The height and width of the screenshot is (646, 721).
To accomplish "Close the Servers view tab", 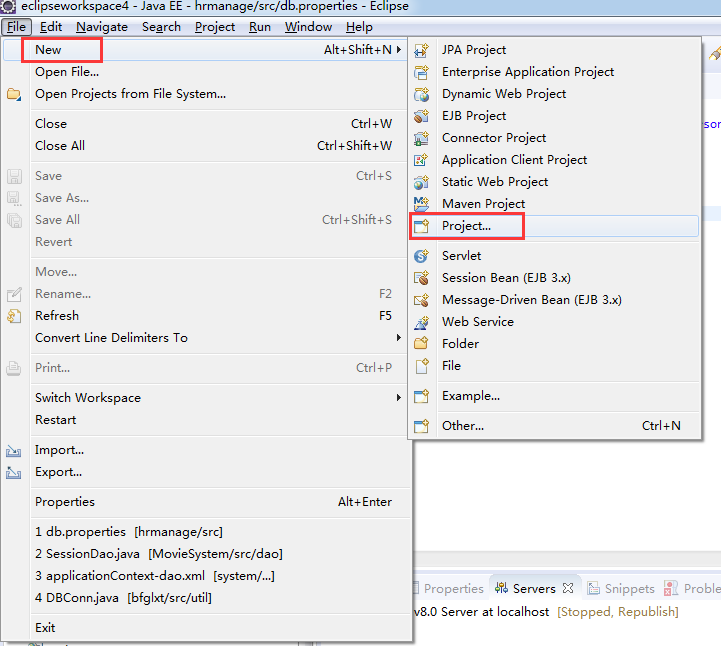I will click(568, 588).
